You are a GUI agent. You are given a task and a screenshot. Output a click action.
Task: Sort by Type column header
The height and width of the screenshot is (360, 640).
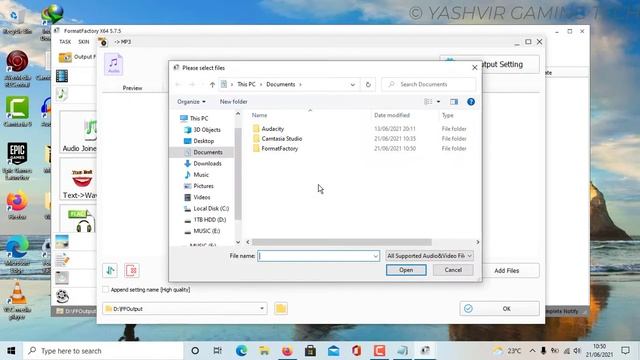447,116
